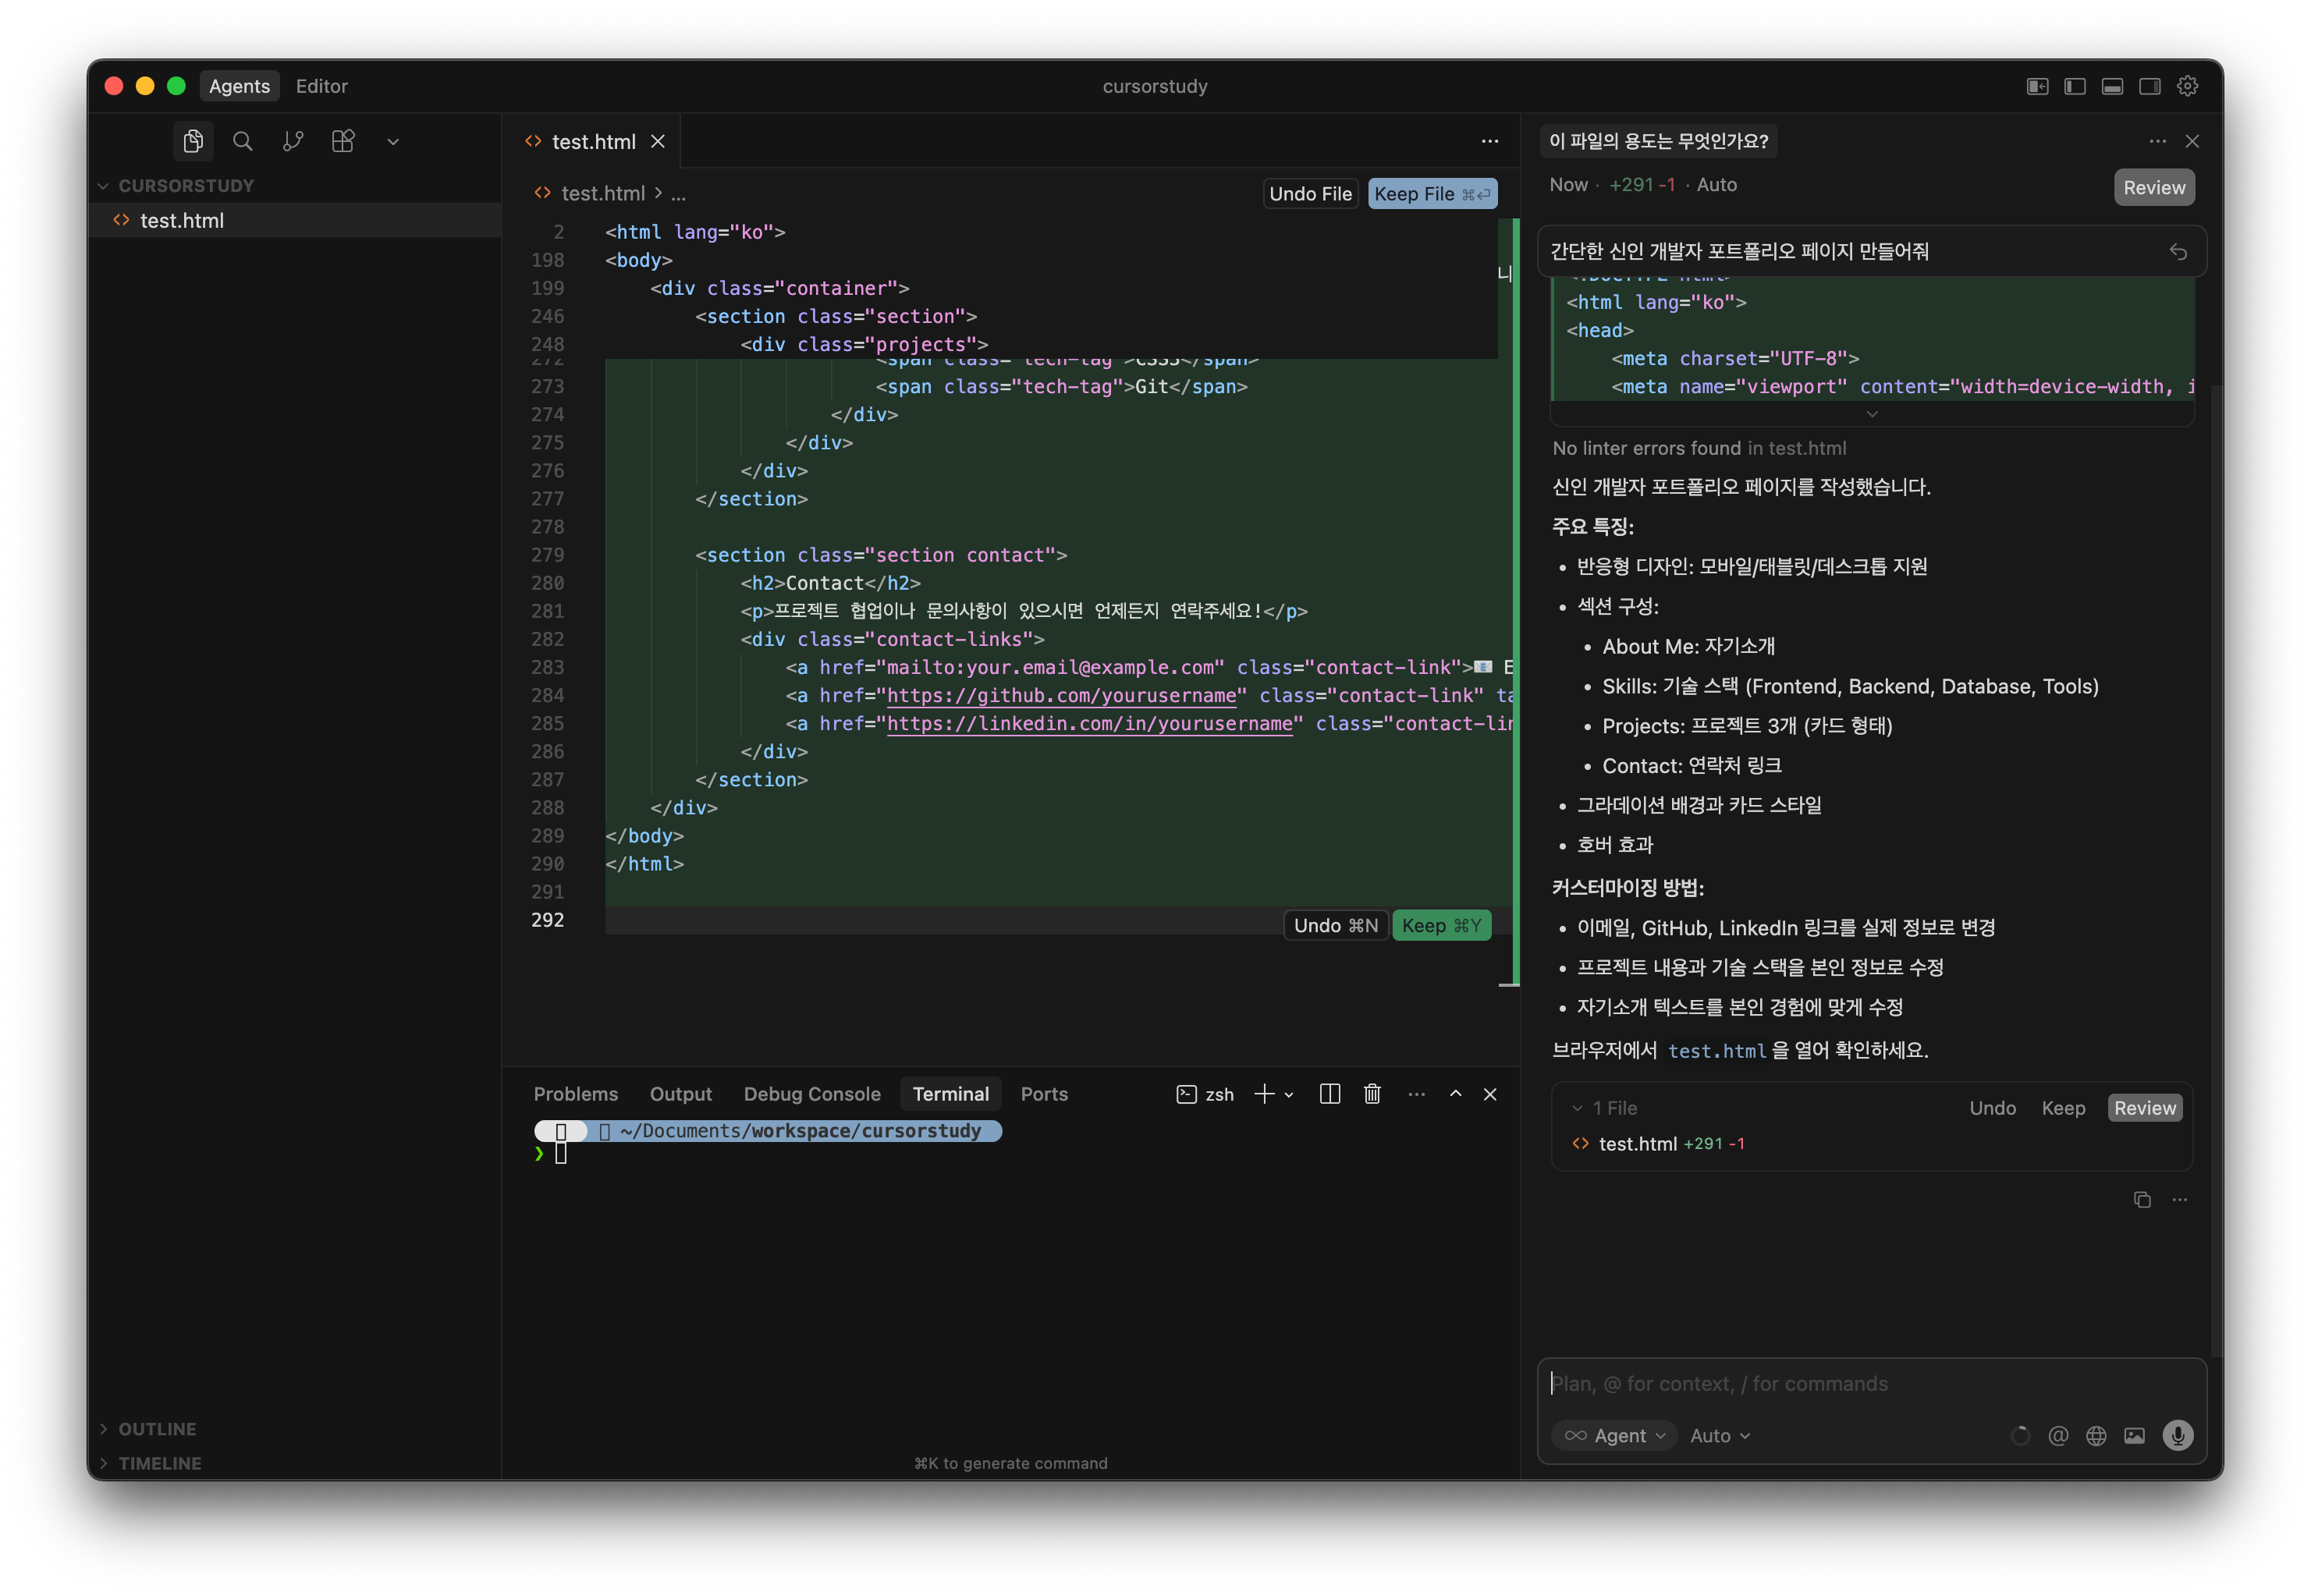Open the Search sidebar icon
Viewport: 2311px width, 1596px height.
243,141
